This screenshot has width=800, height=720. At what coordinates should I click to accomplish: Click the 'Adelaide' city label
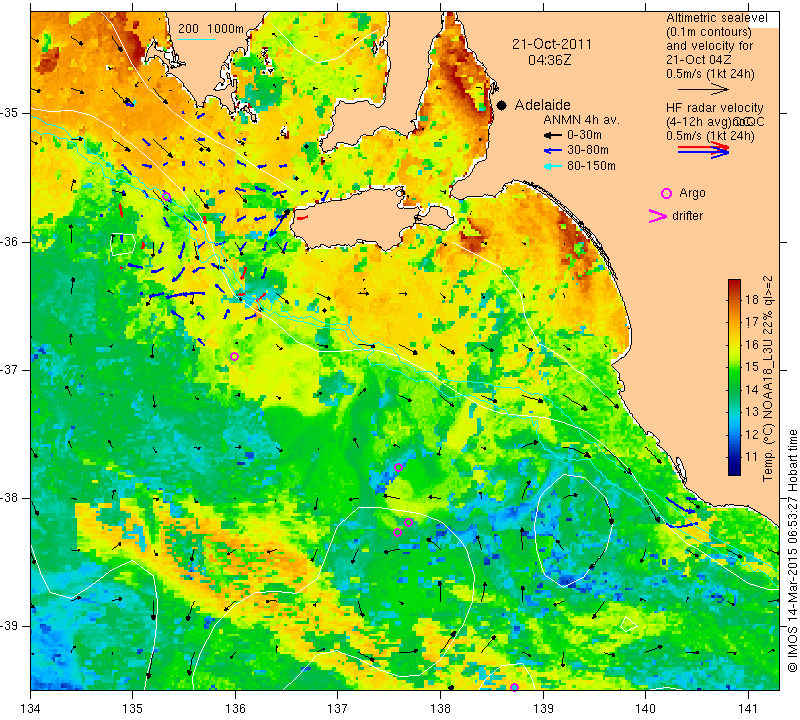542,105
